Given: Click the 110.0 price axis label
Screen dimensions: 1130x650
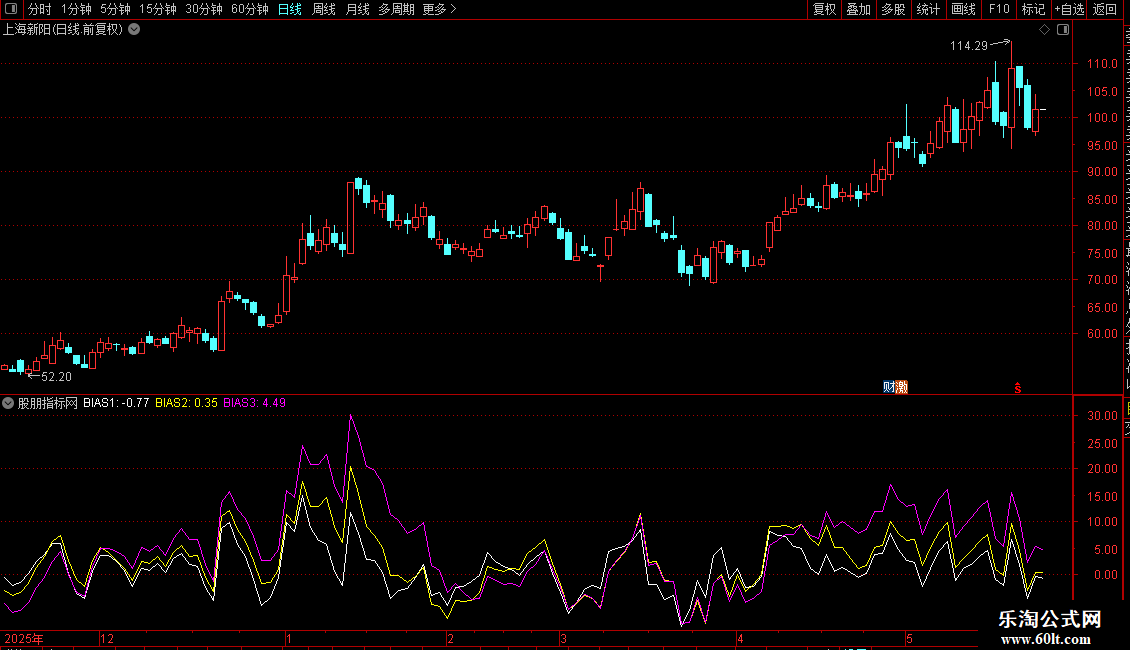Looking at the screenshot, I should pos(1103,64).
